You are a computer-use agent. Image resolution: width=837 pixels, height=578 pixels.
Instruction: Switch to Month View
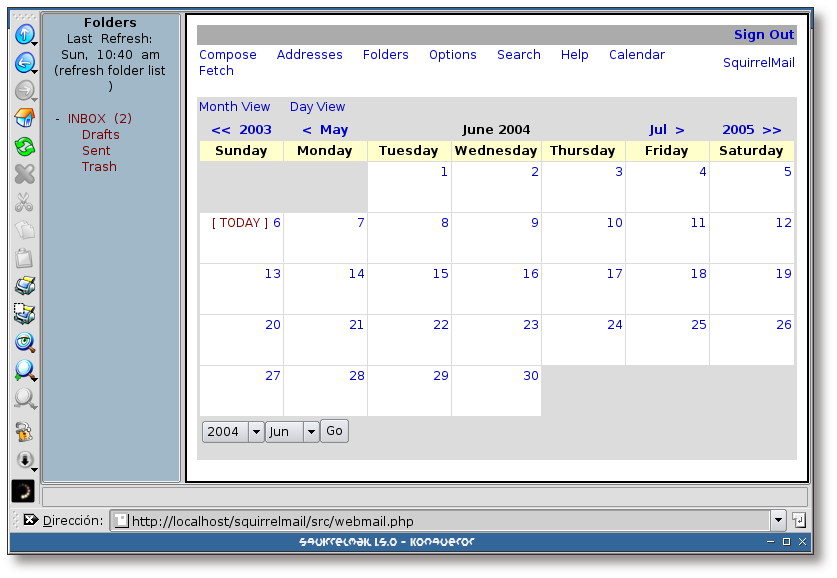[x=234, y=106]
